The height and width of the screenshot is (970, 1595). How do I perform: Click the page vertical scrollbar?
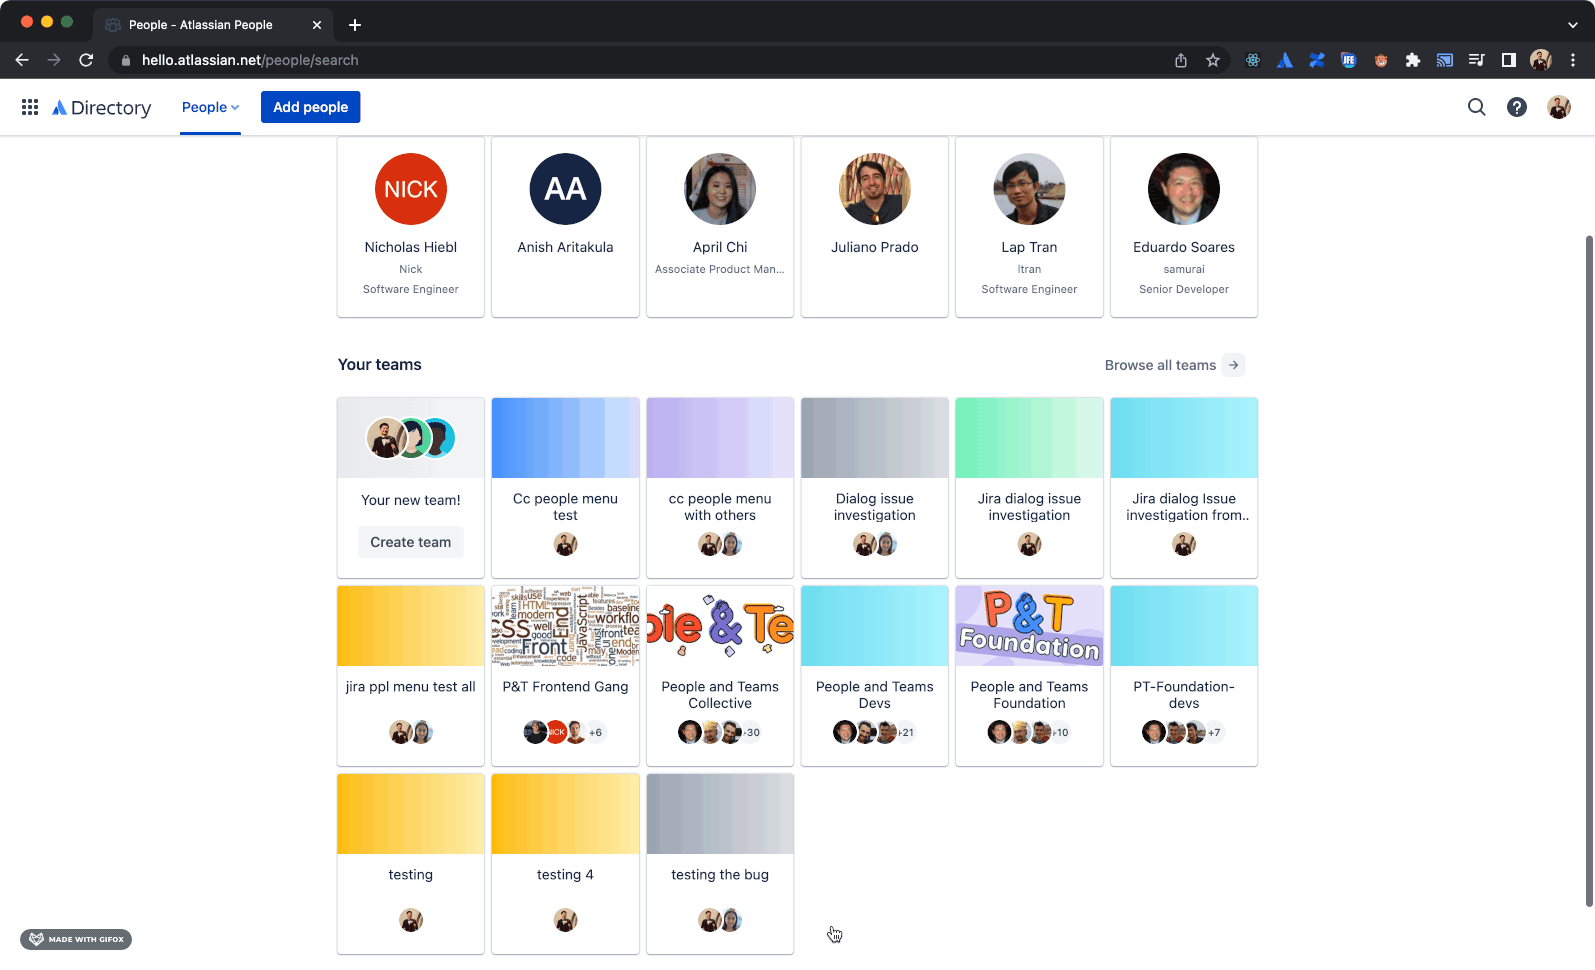point(1589,570)
